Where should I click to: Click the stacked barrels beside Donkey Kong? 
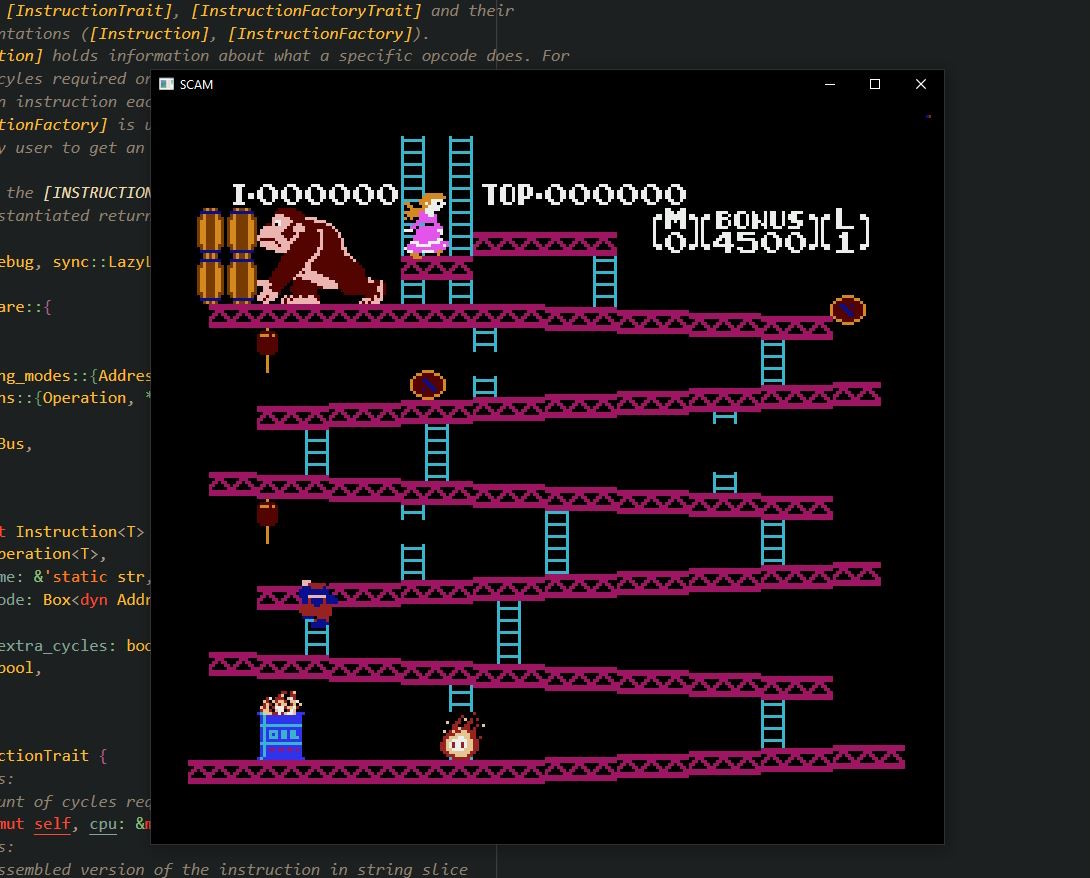(x=227, y=256)
